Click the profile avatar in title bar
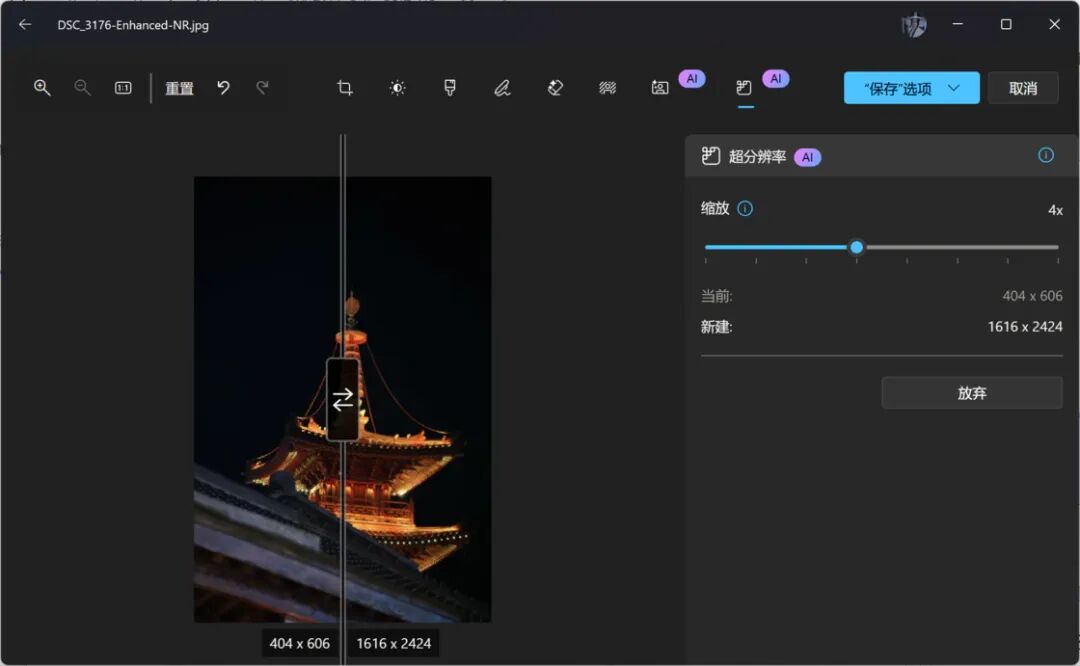 tap(913, 25)
